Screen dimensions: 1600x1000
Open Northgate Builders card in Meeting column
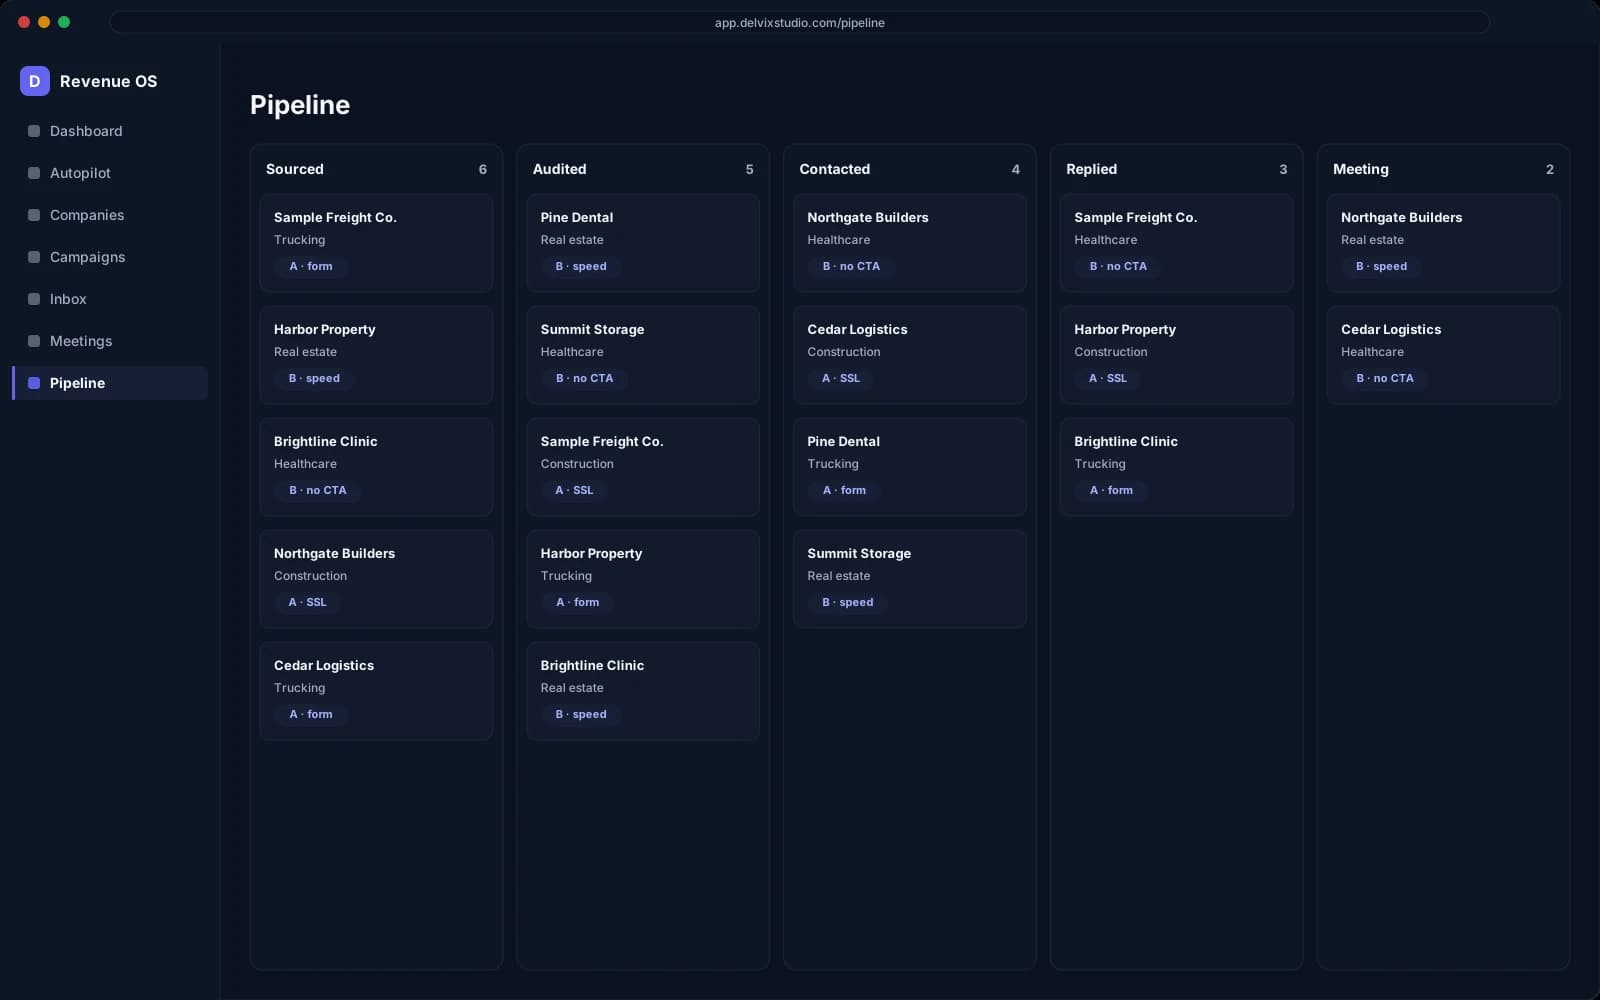1444,243
